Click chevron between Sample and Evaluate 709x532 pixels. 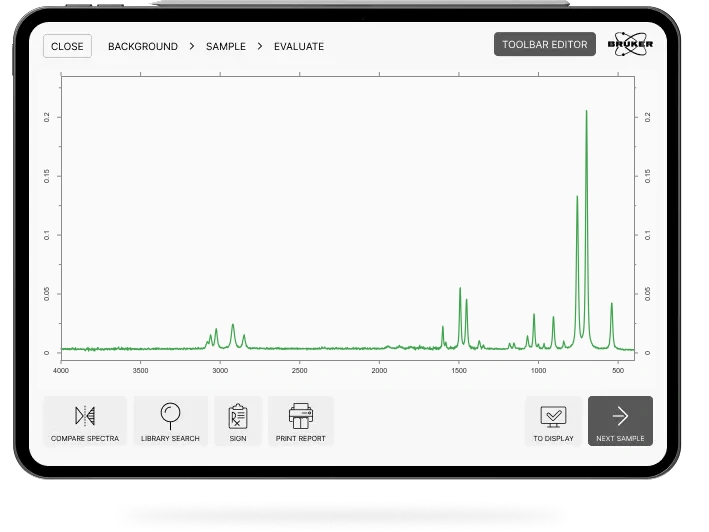(x=260, y=46)
